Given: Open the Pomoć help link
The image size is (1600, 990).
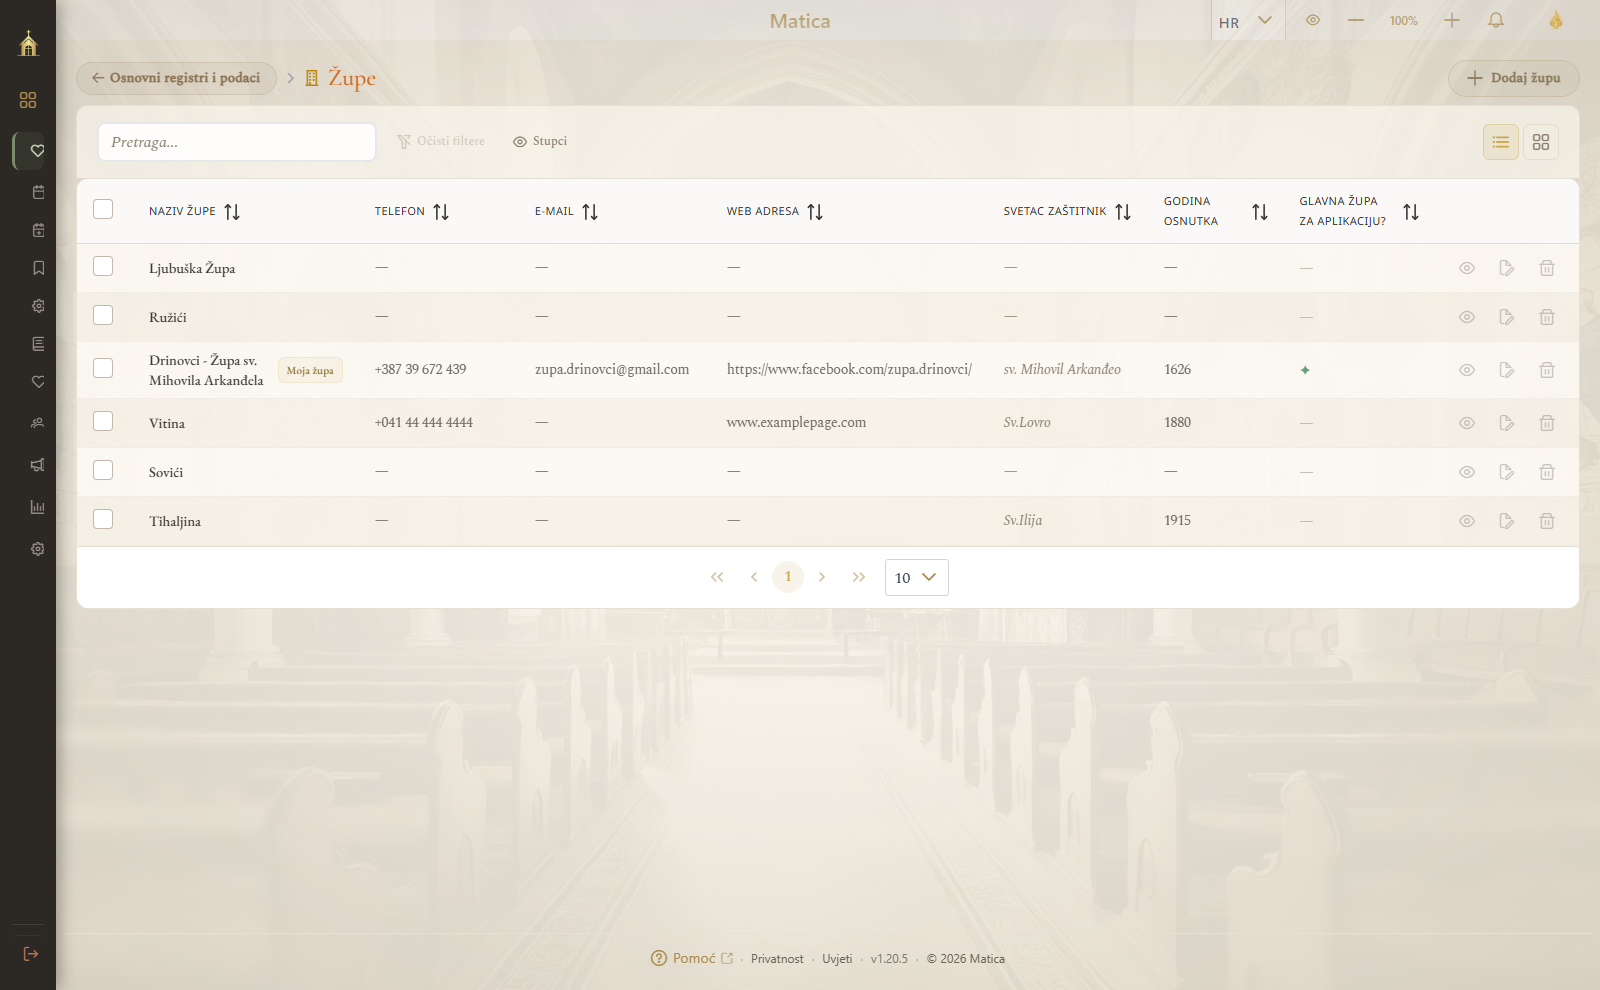Looking at the screenshot, I should [692, 958].
